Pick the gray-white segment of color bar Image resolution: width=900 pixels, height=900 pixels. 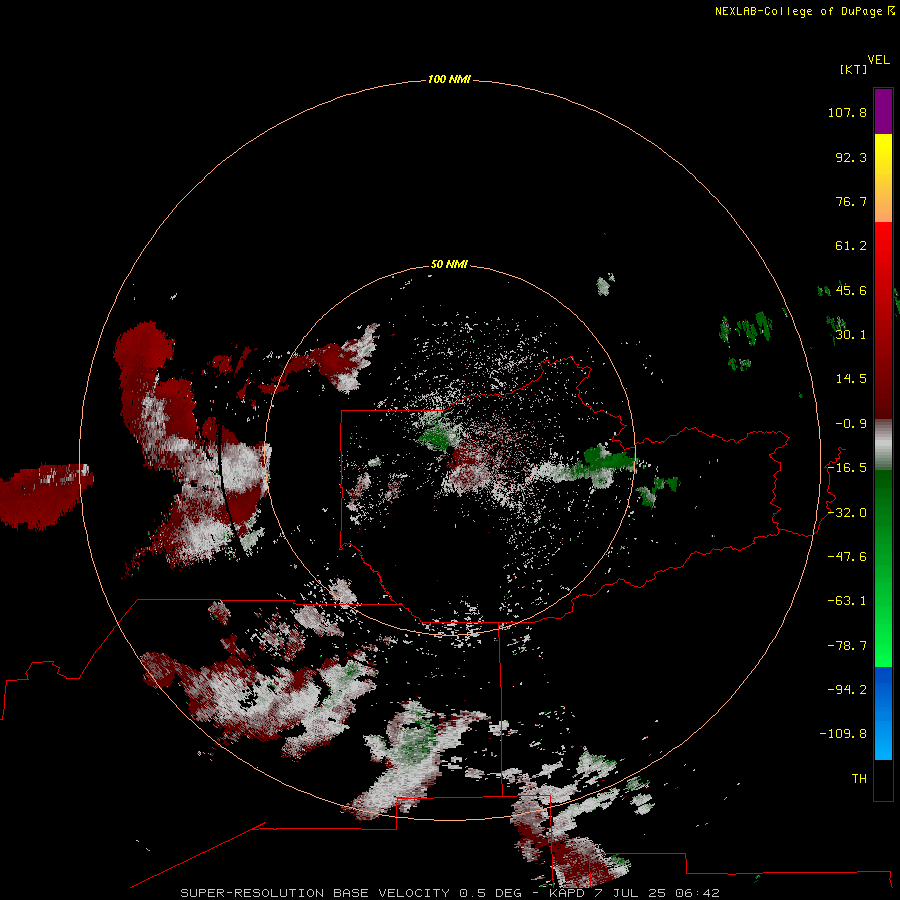[883, 445]
